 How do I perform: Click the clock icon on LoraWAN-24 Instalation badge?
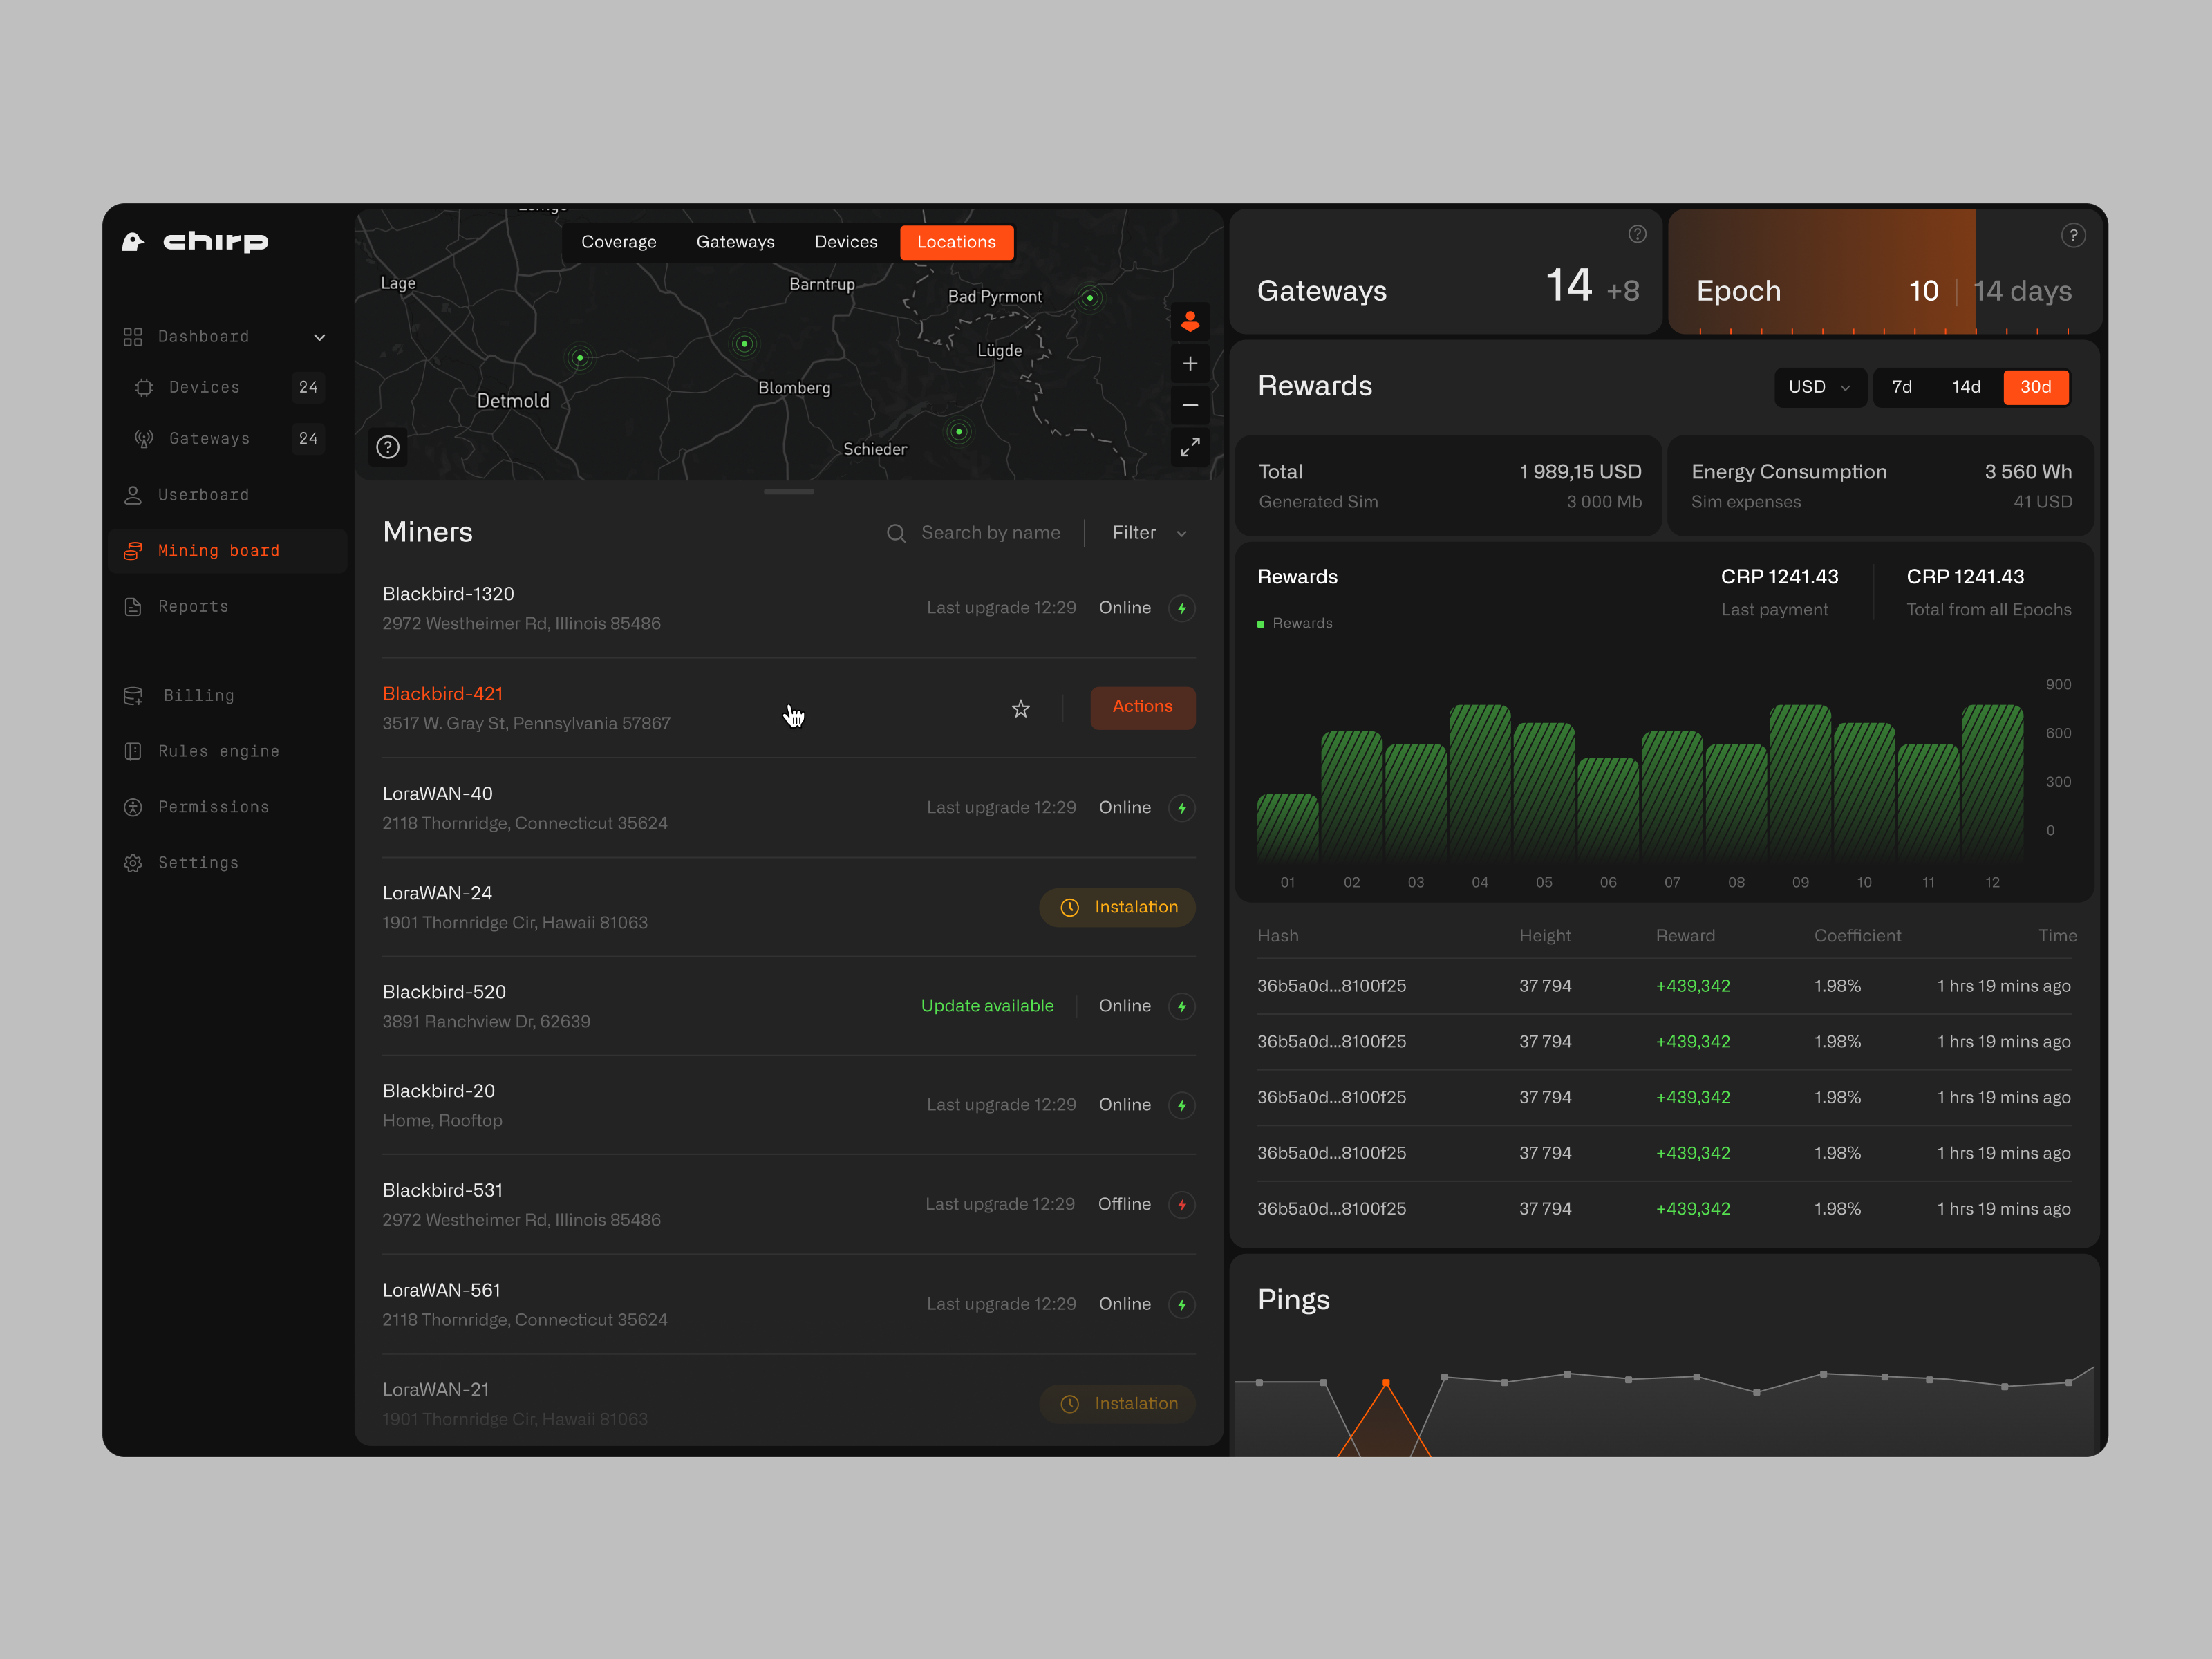tap(1069, 907)
